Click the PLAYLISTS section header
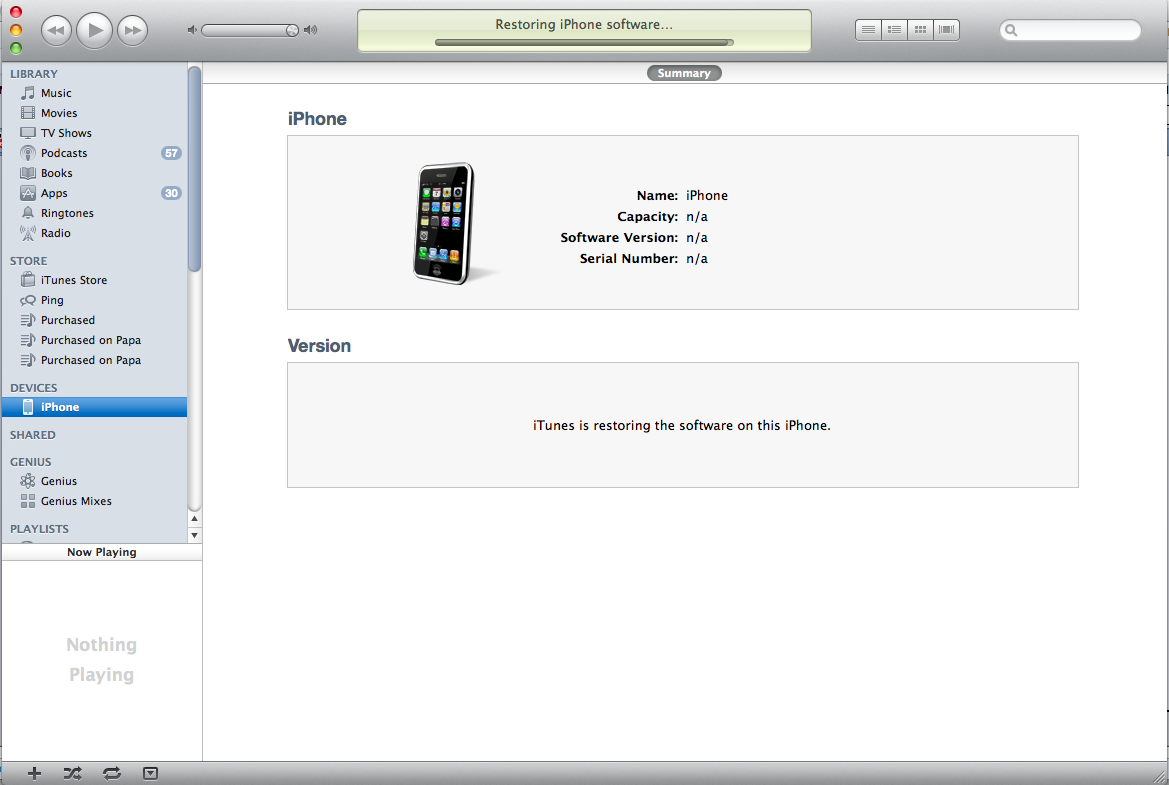The width and height of the screenshot is (1169, 785). click(40, 529)
